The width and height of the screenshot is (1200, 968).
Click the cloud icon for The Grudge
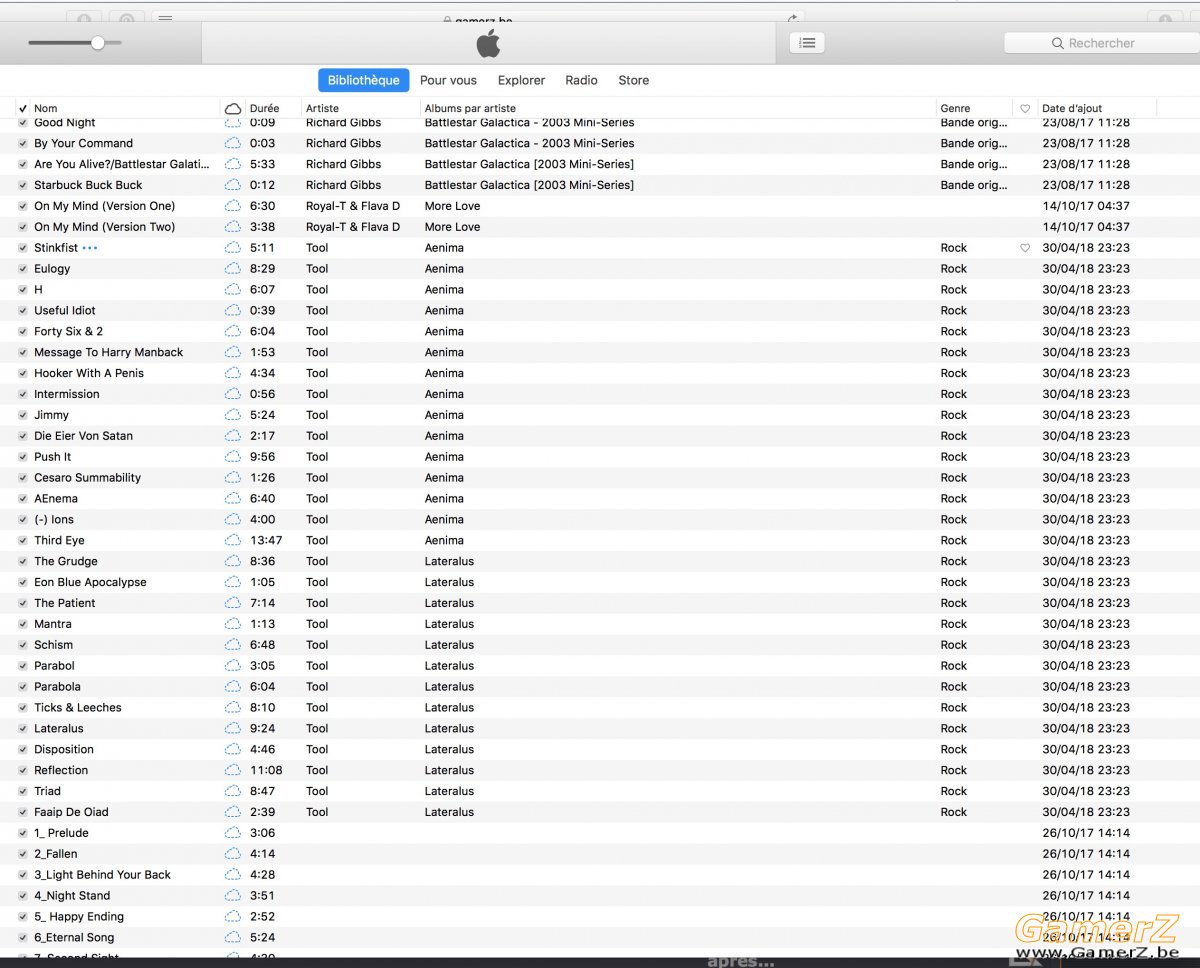233,562
